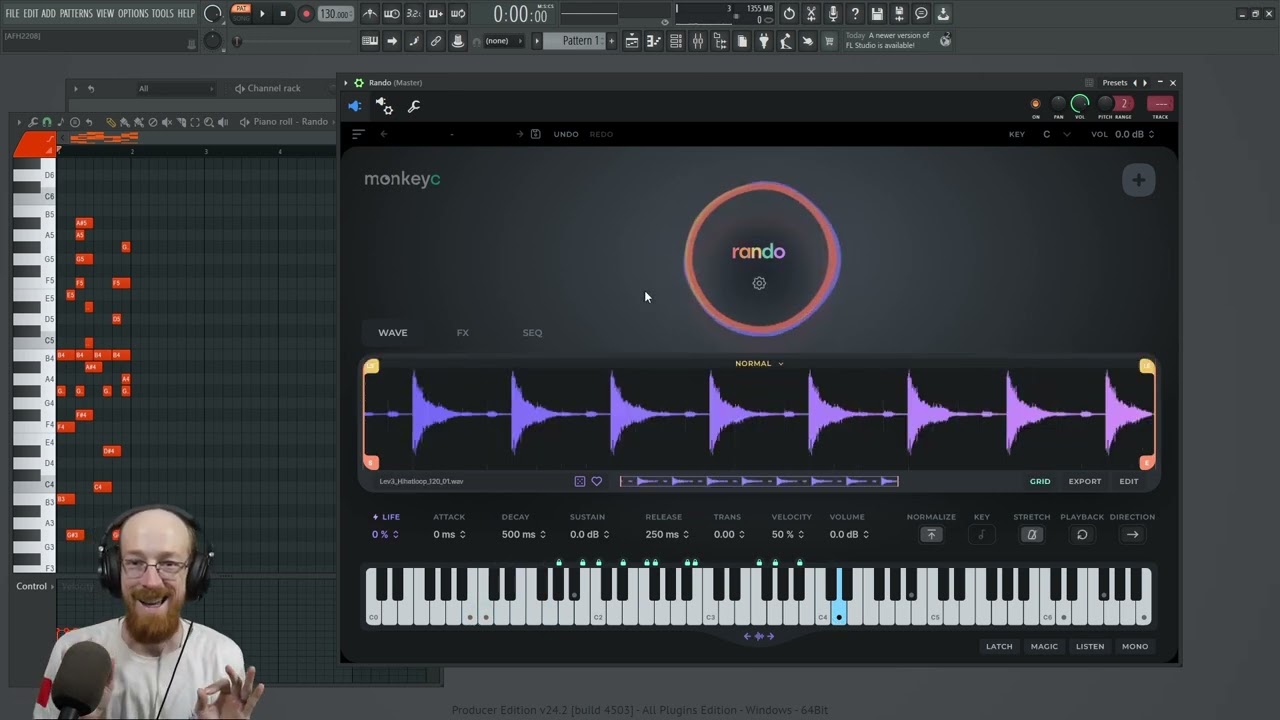Click the tempo 130.000 field
The image size is (1280, 720).
pos(335,14)
